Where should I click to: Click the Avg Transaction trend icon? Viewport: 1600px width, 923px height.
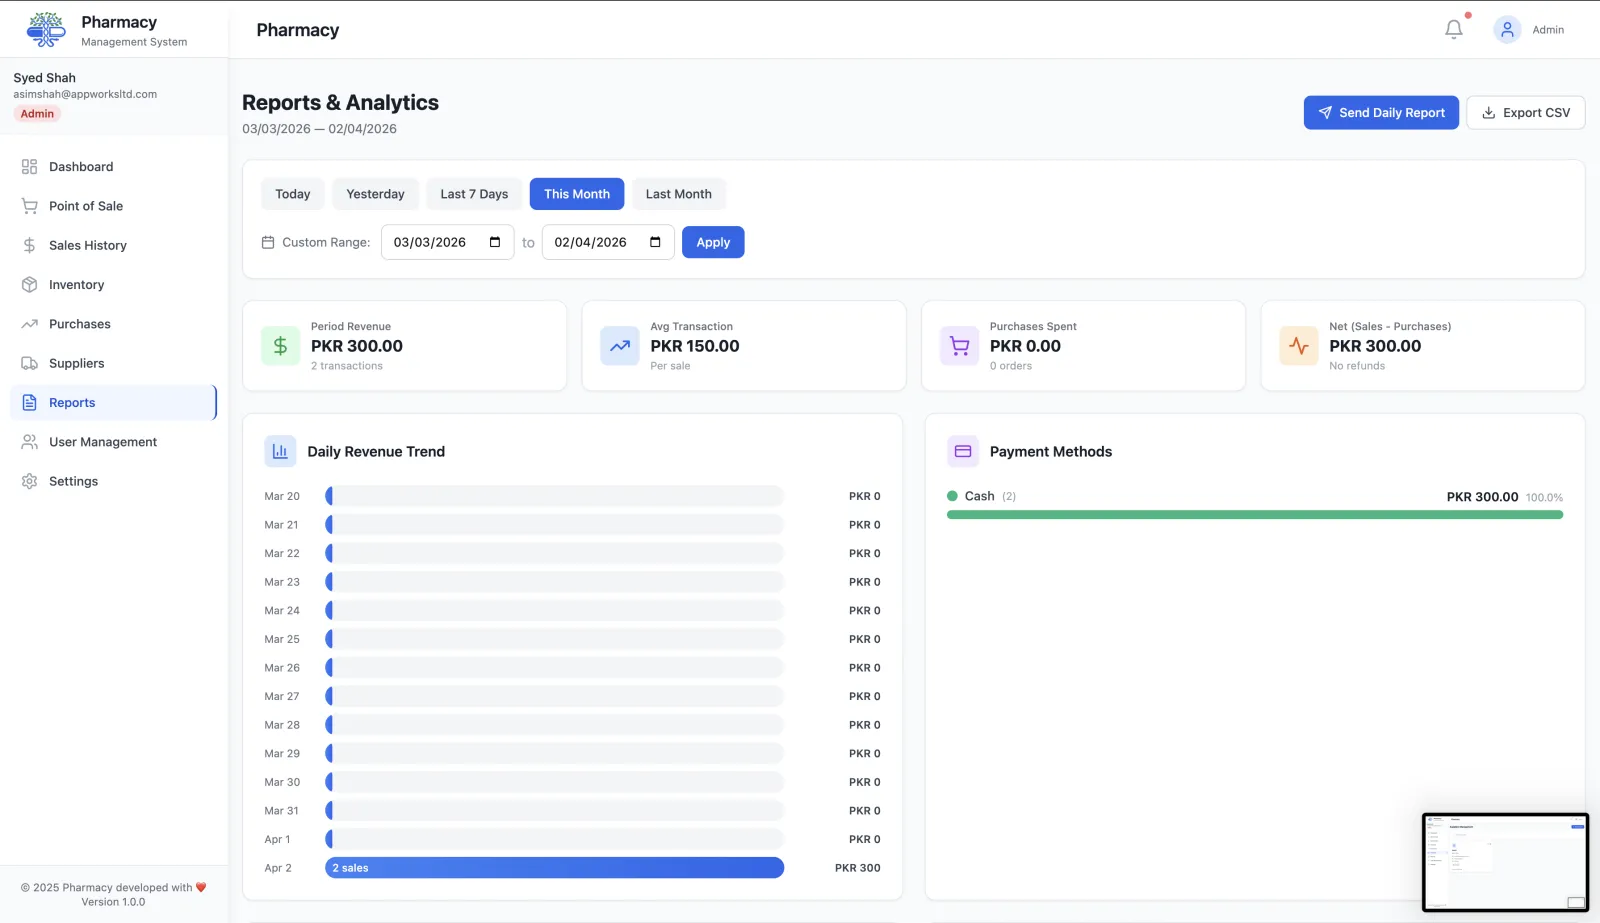pos(620,346)
